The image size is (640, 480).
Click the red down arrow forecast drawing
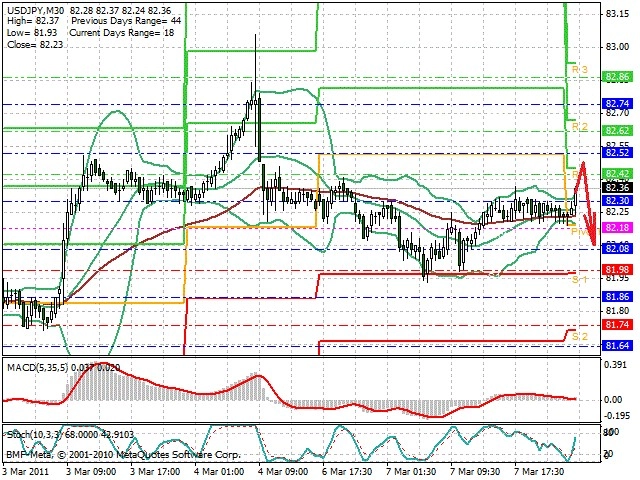(x=586, y=203)
